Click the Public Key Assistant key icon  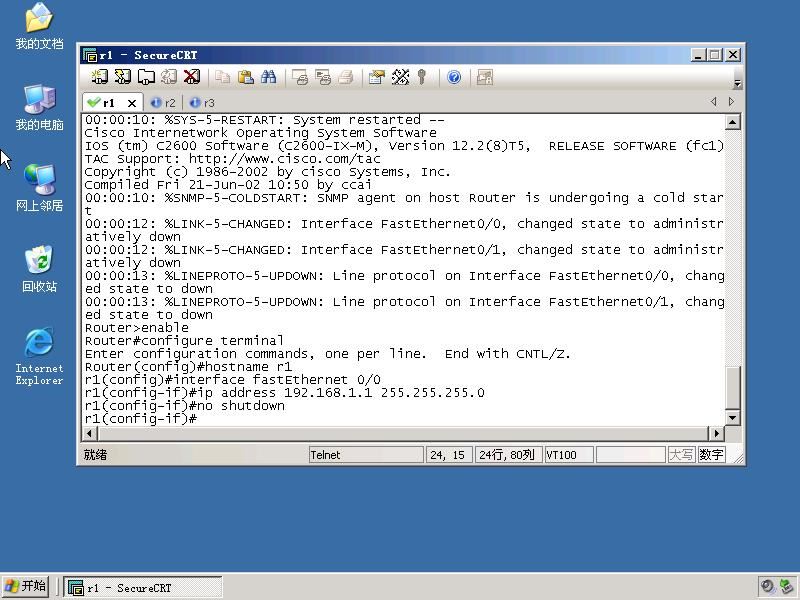click(x=421, y=77)
